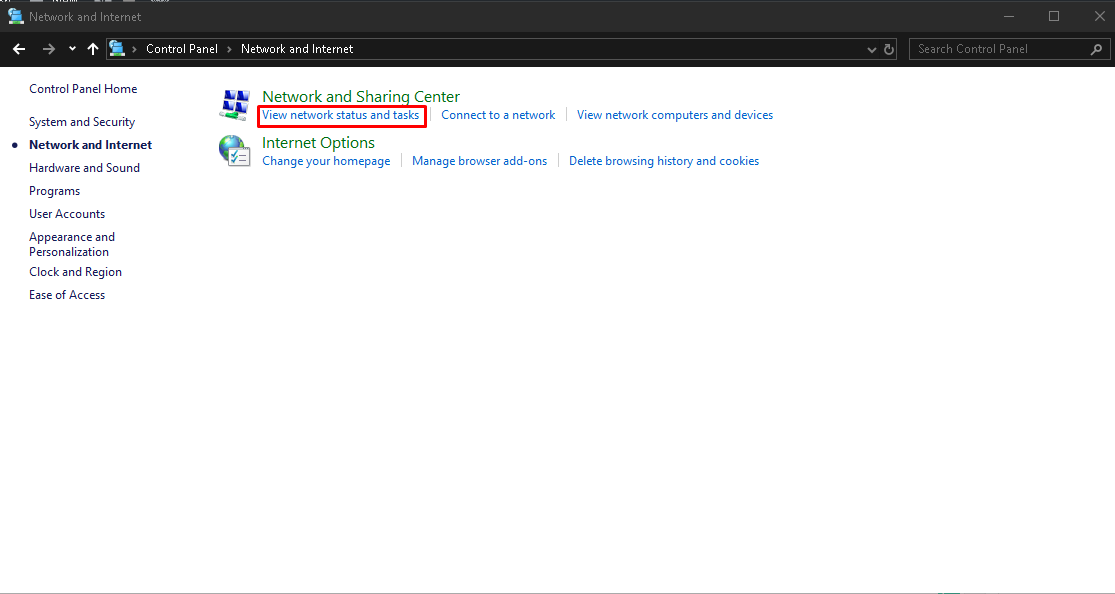Open Hardware and Sound category
This screenshot has height=594, width=1115.
point(85,168)
